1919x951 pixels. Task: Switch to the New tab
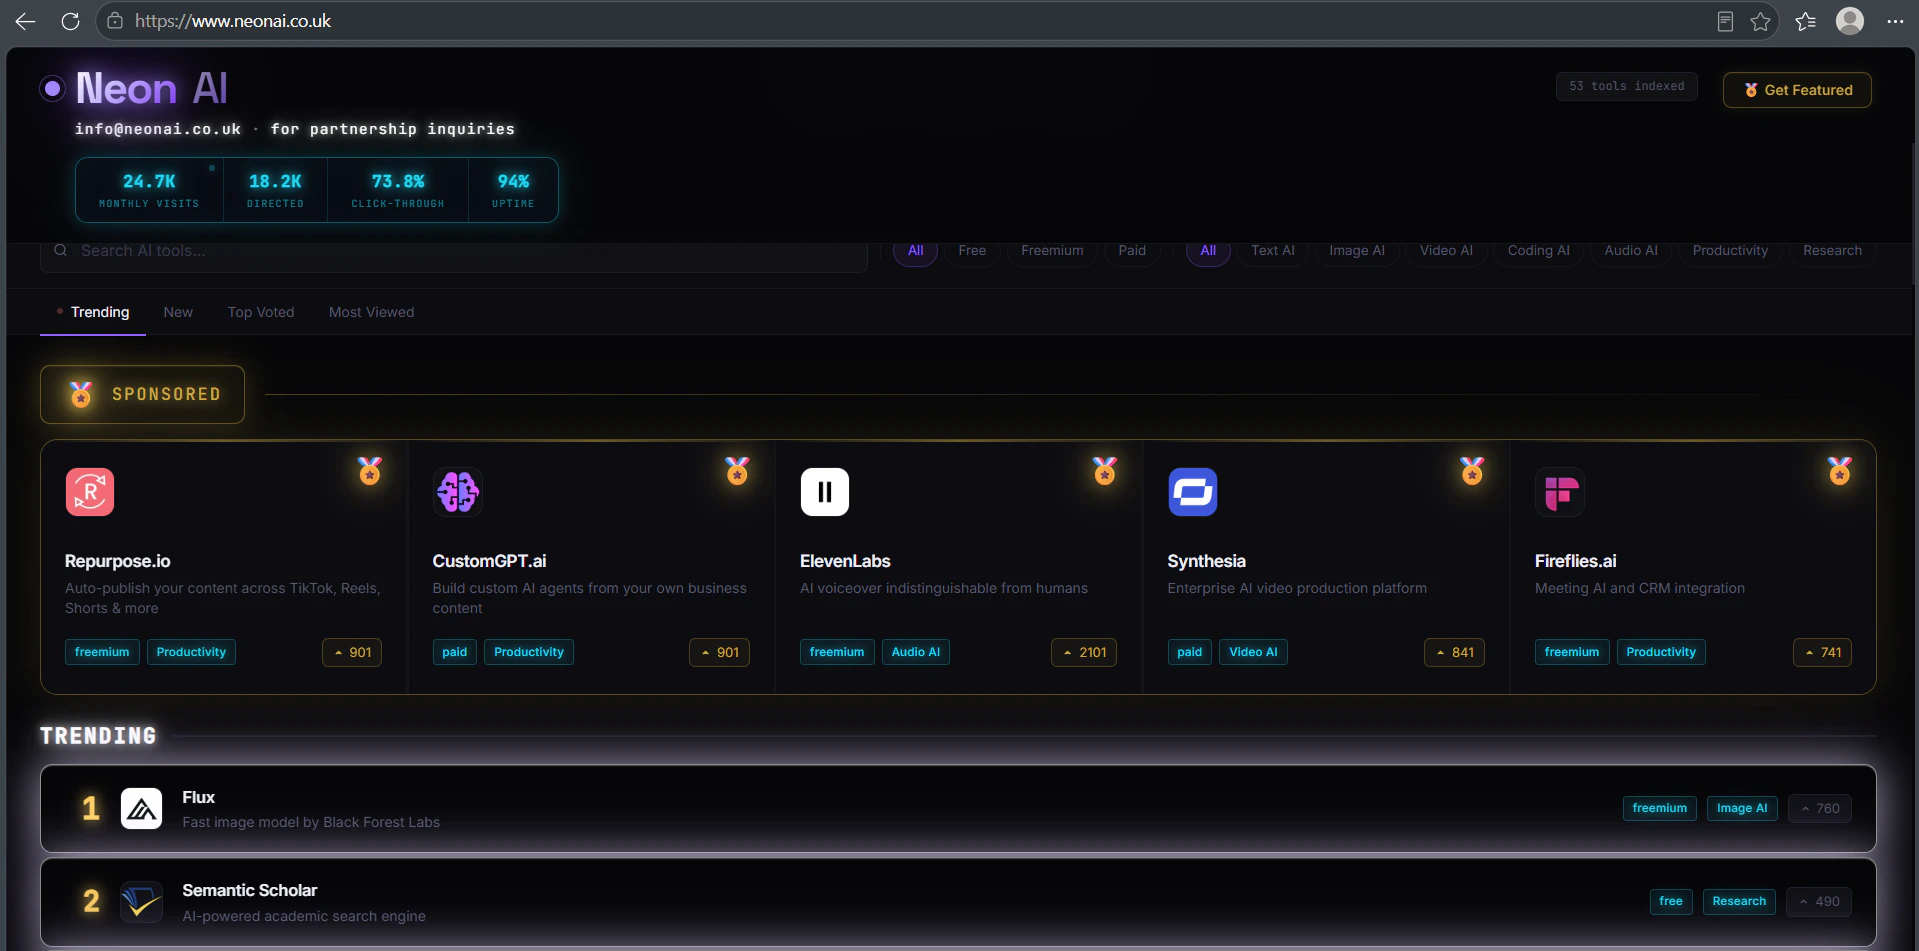click(x=178, y=312)
